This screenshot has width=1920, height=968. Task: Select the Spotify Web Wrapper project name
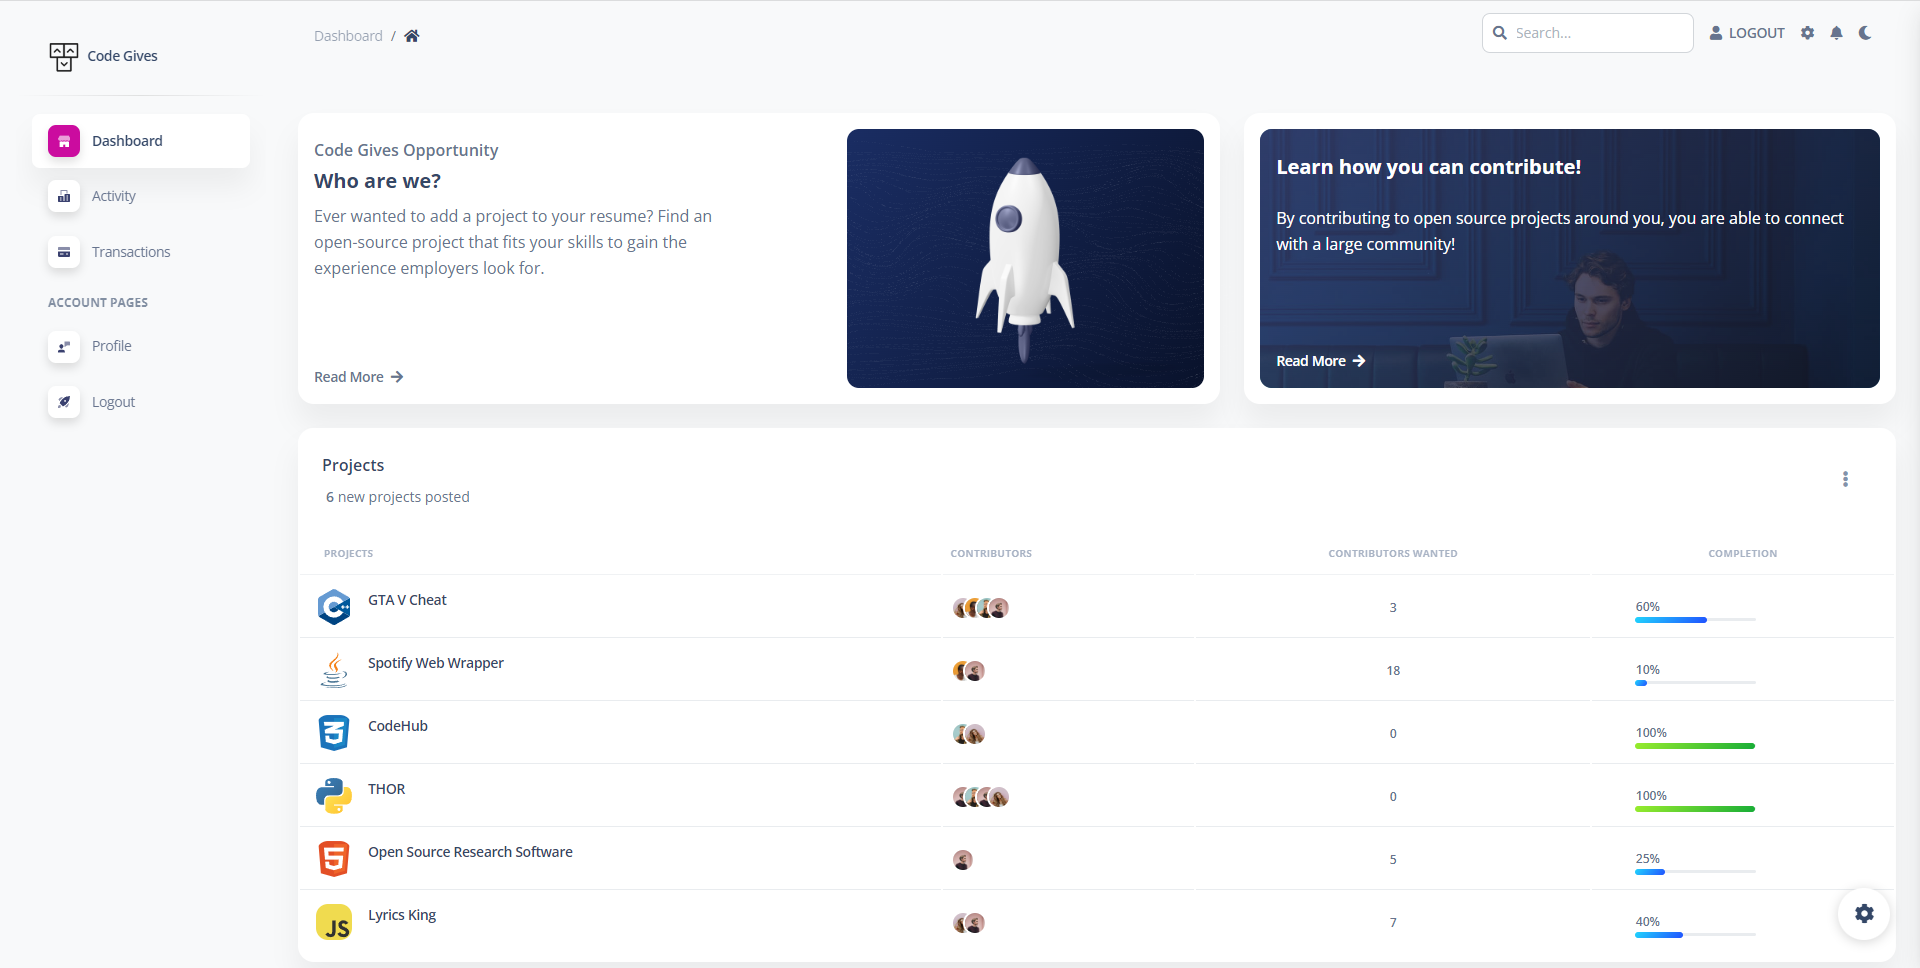pos(436,663)
